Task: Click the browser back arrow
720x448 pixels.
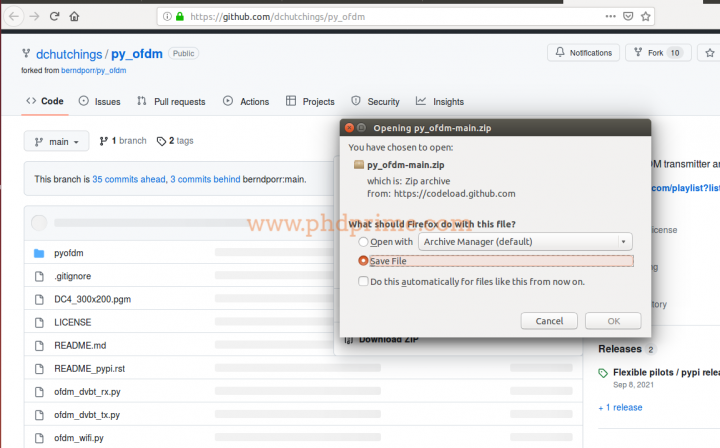Action: click(x=12, y=17)
